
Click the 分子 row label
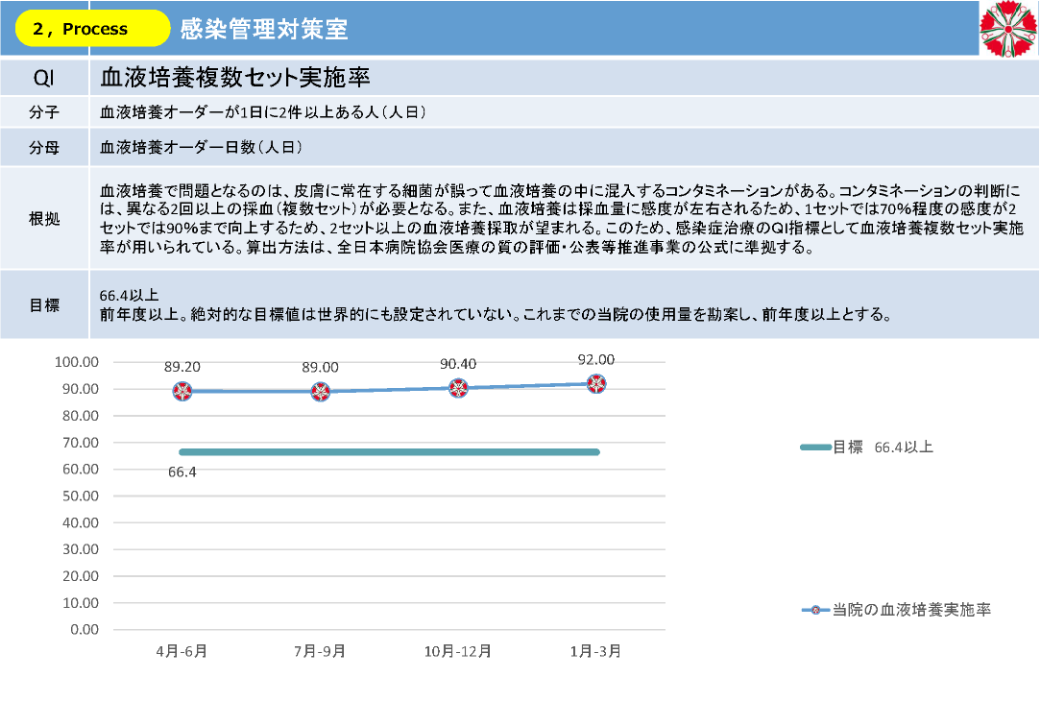44,112
